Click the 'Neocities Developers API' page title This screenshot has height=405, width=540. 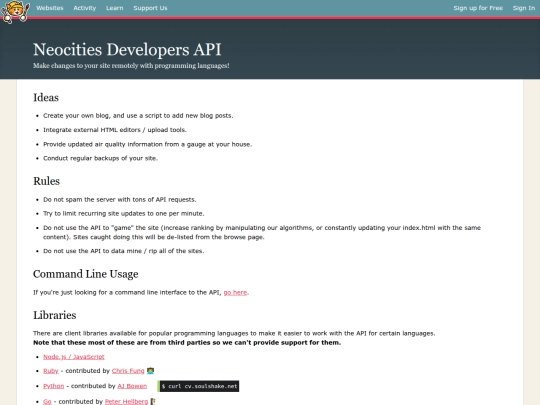(x=127, y=49)
